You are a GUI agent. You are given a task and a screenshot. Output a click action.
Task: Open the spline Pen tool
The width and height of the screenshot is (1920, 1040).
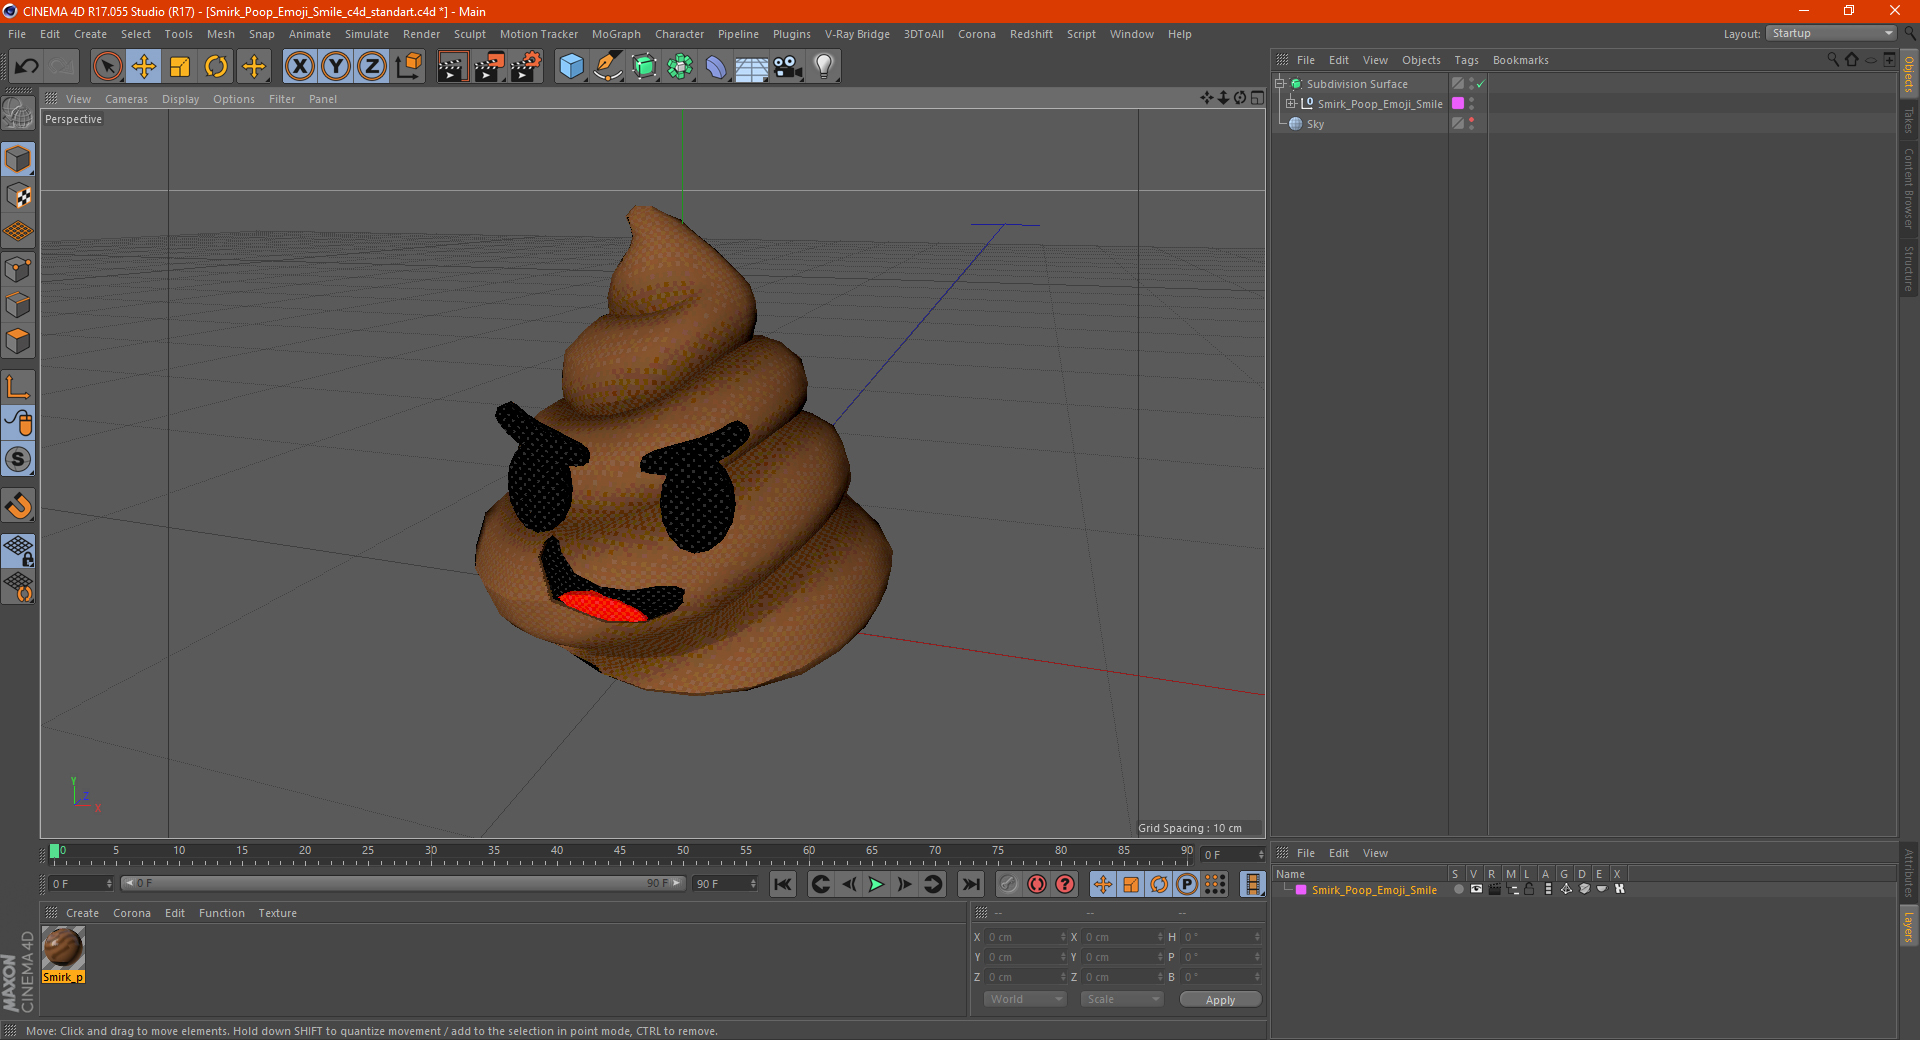click(608, 67)
